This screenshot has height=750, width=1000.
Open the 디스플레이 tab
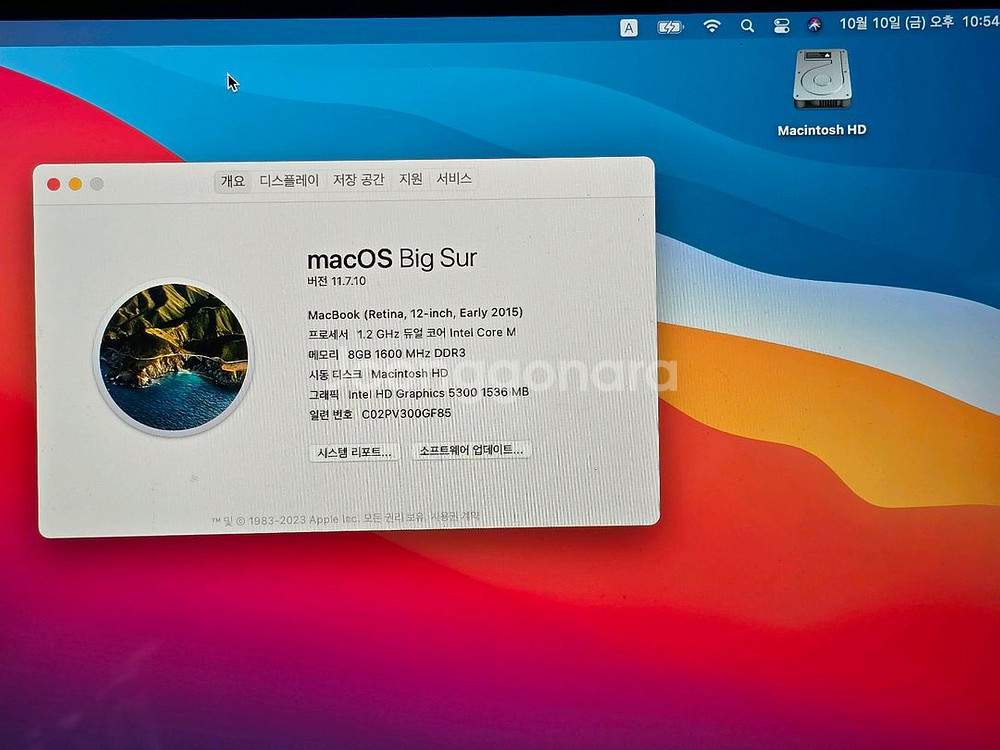[289, 181]
